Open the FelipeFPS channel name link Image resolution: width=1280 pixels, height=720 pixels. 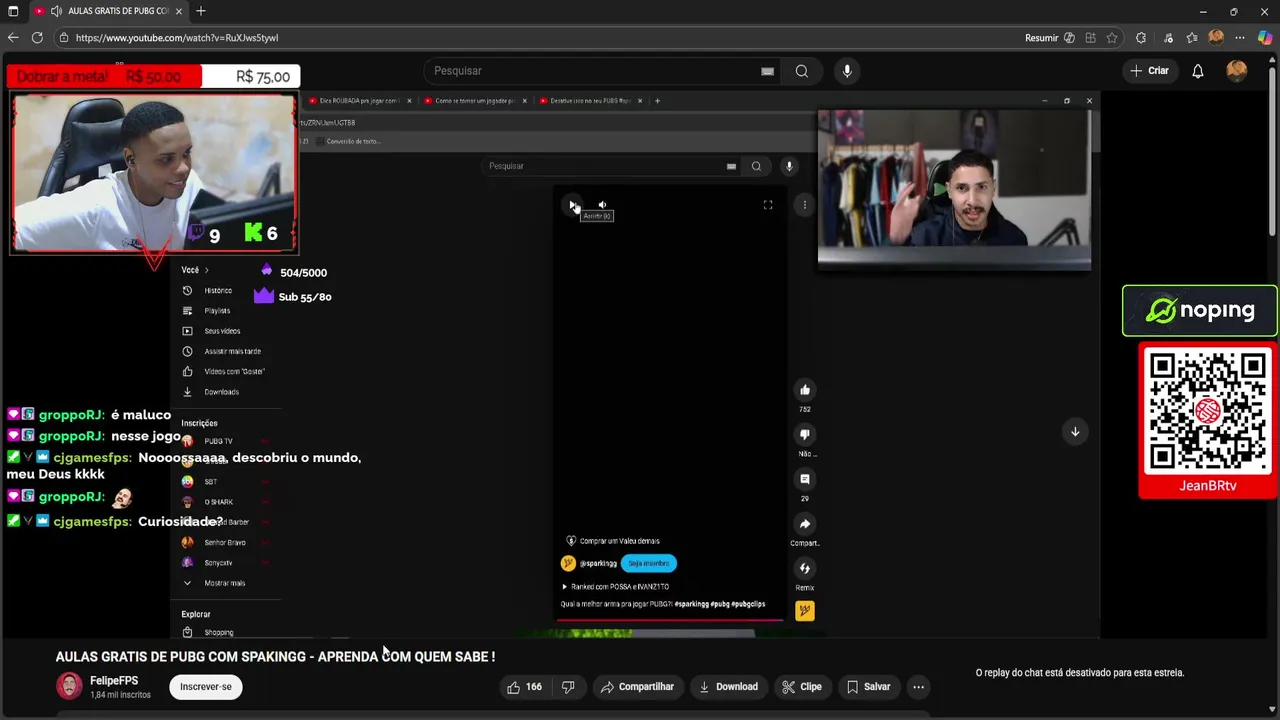[114, 681]
